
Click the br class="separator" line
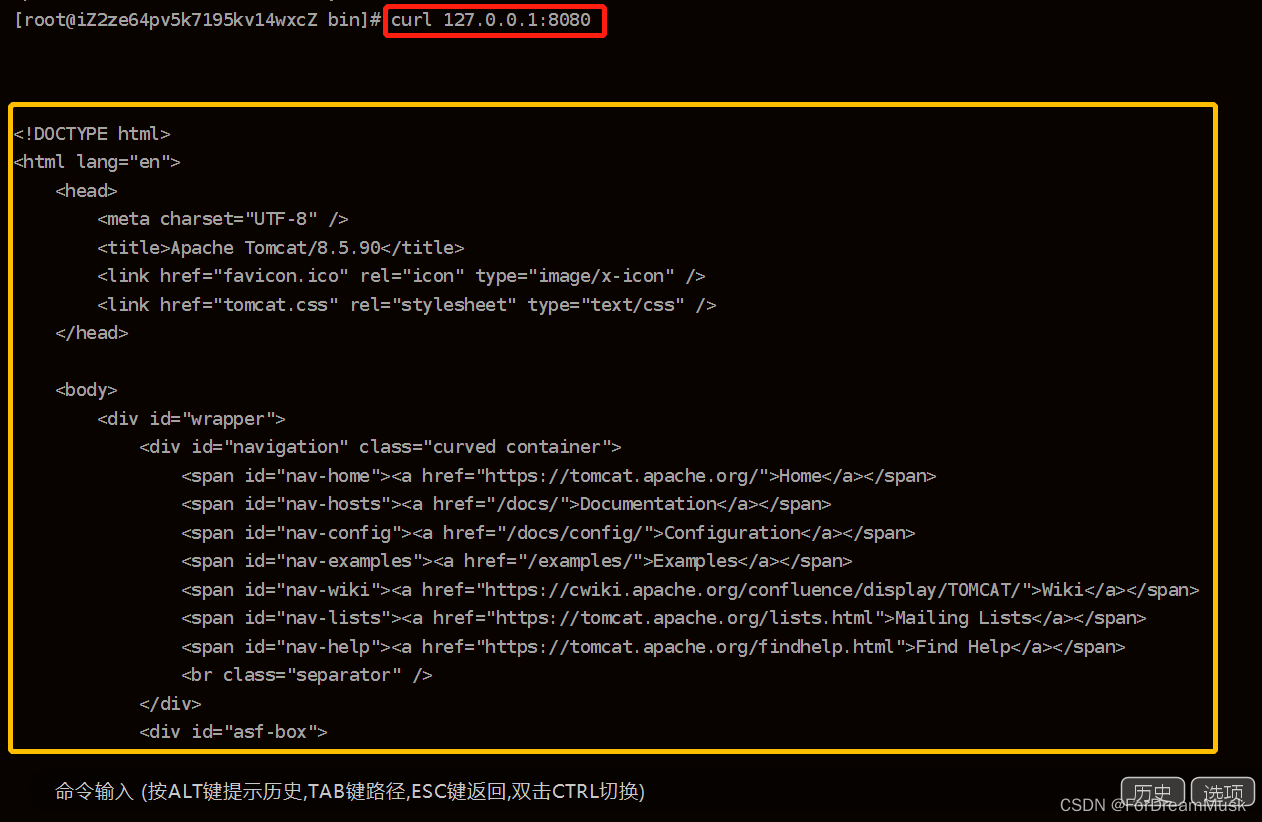point(307,675)
